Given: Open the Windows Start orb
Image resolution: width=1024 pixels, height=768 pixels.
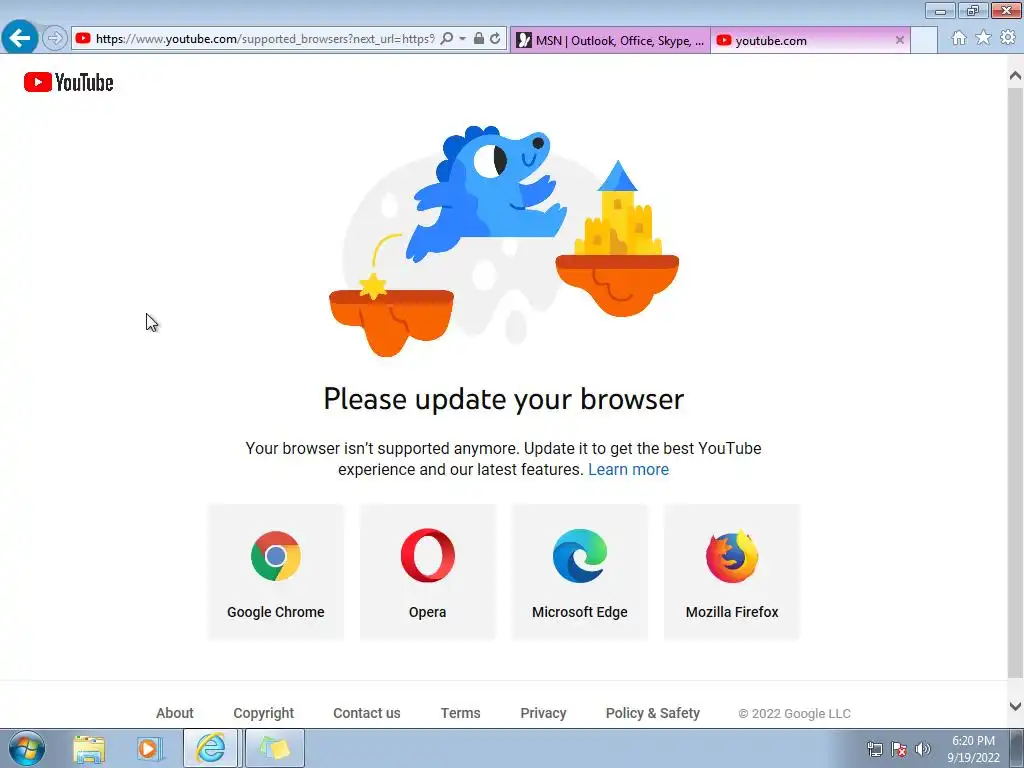Looking at the screenshot, I should [x=27, y=748].
